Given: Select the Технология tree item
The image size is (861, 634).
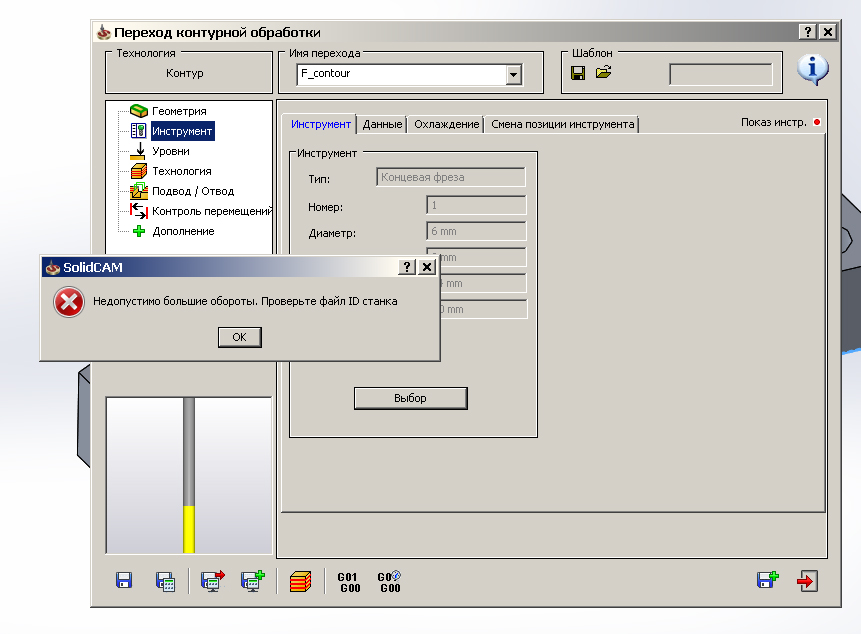Looking at the screenshot, I should pyautogui.click(x=181, y=171).
